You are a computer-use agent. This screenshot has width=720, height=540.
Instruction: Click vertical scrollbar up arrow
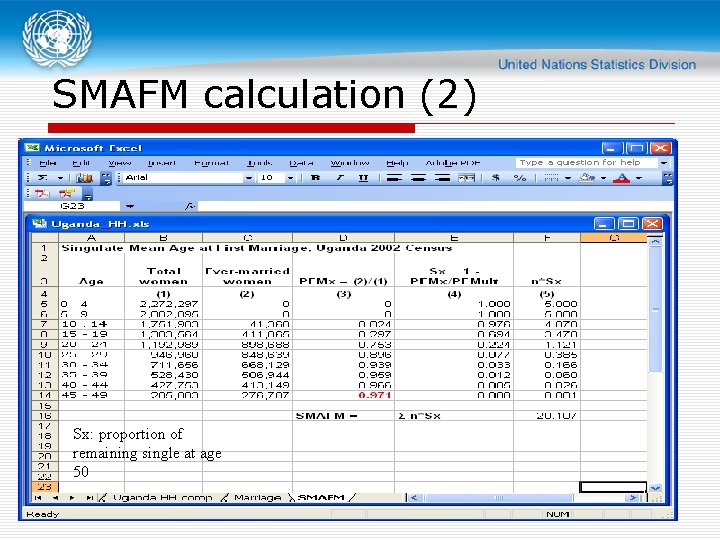[655, 241]
